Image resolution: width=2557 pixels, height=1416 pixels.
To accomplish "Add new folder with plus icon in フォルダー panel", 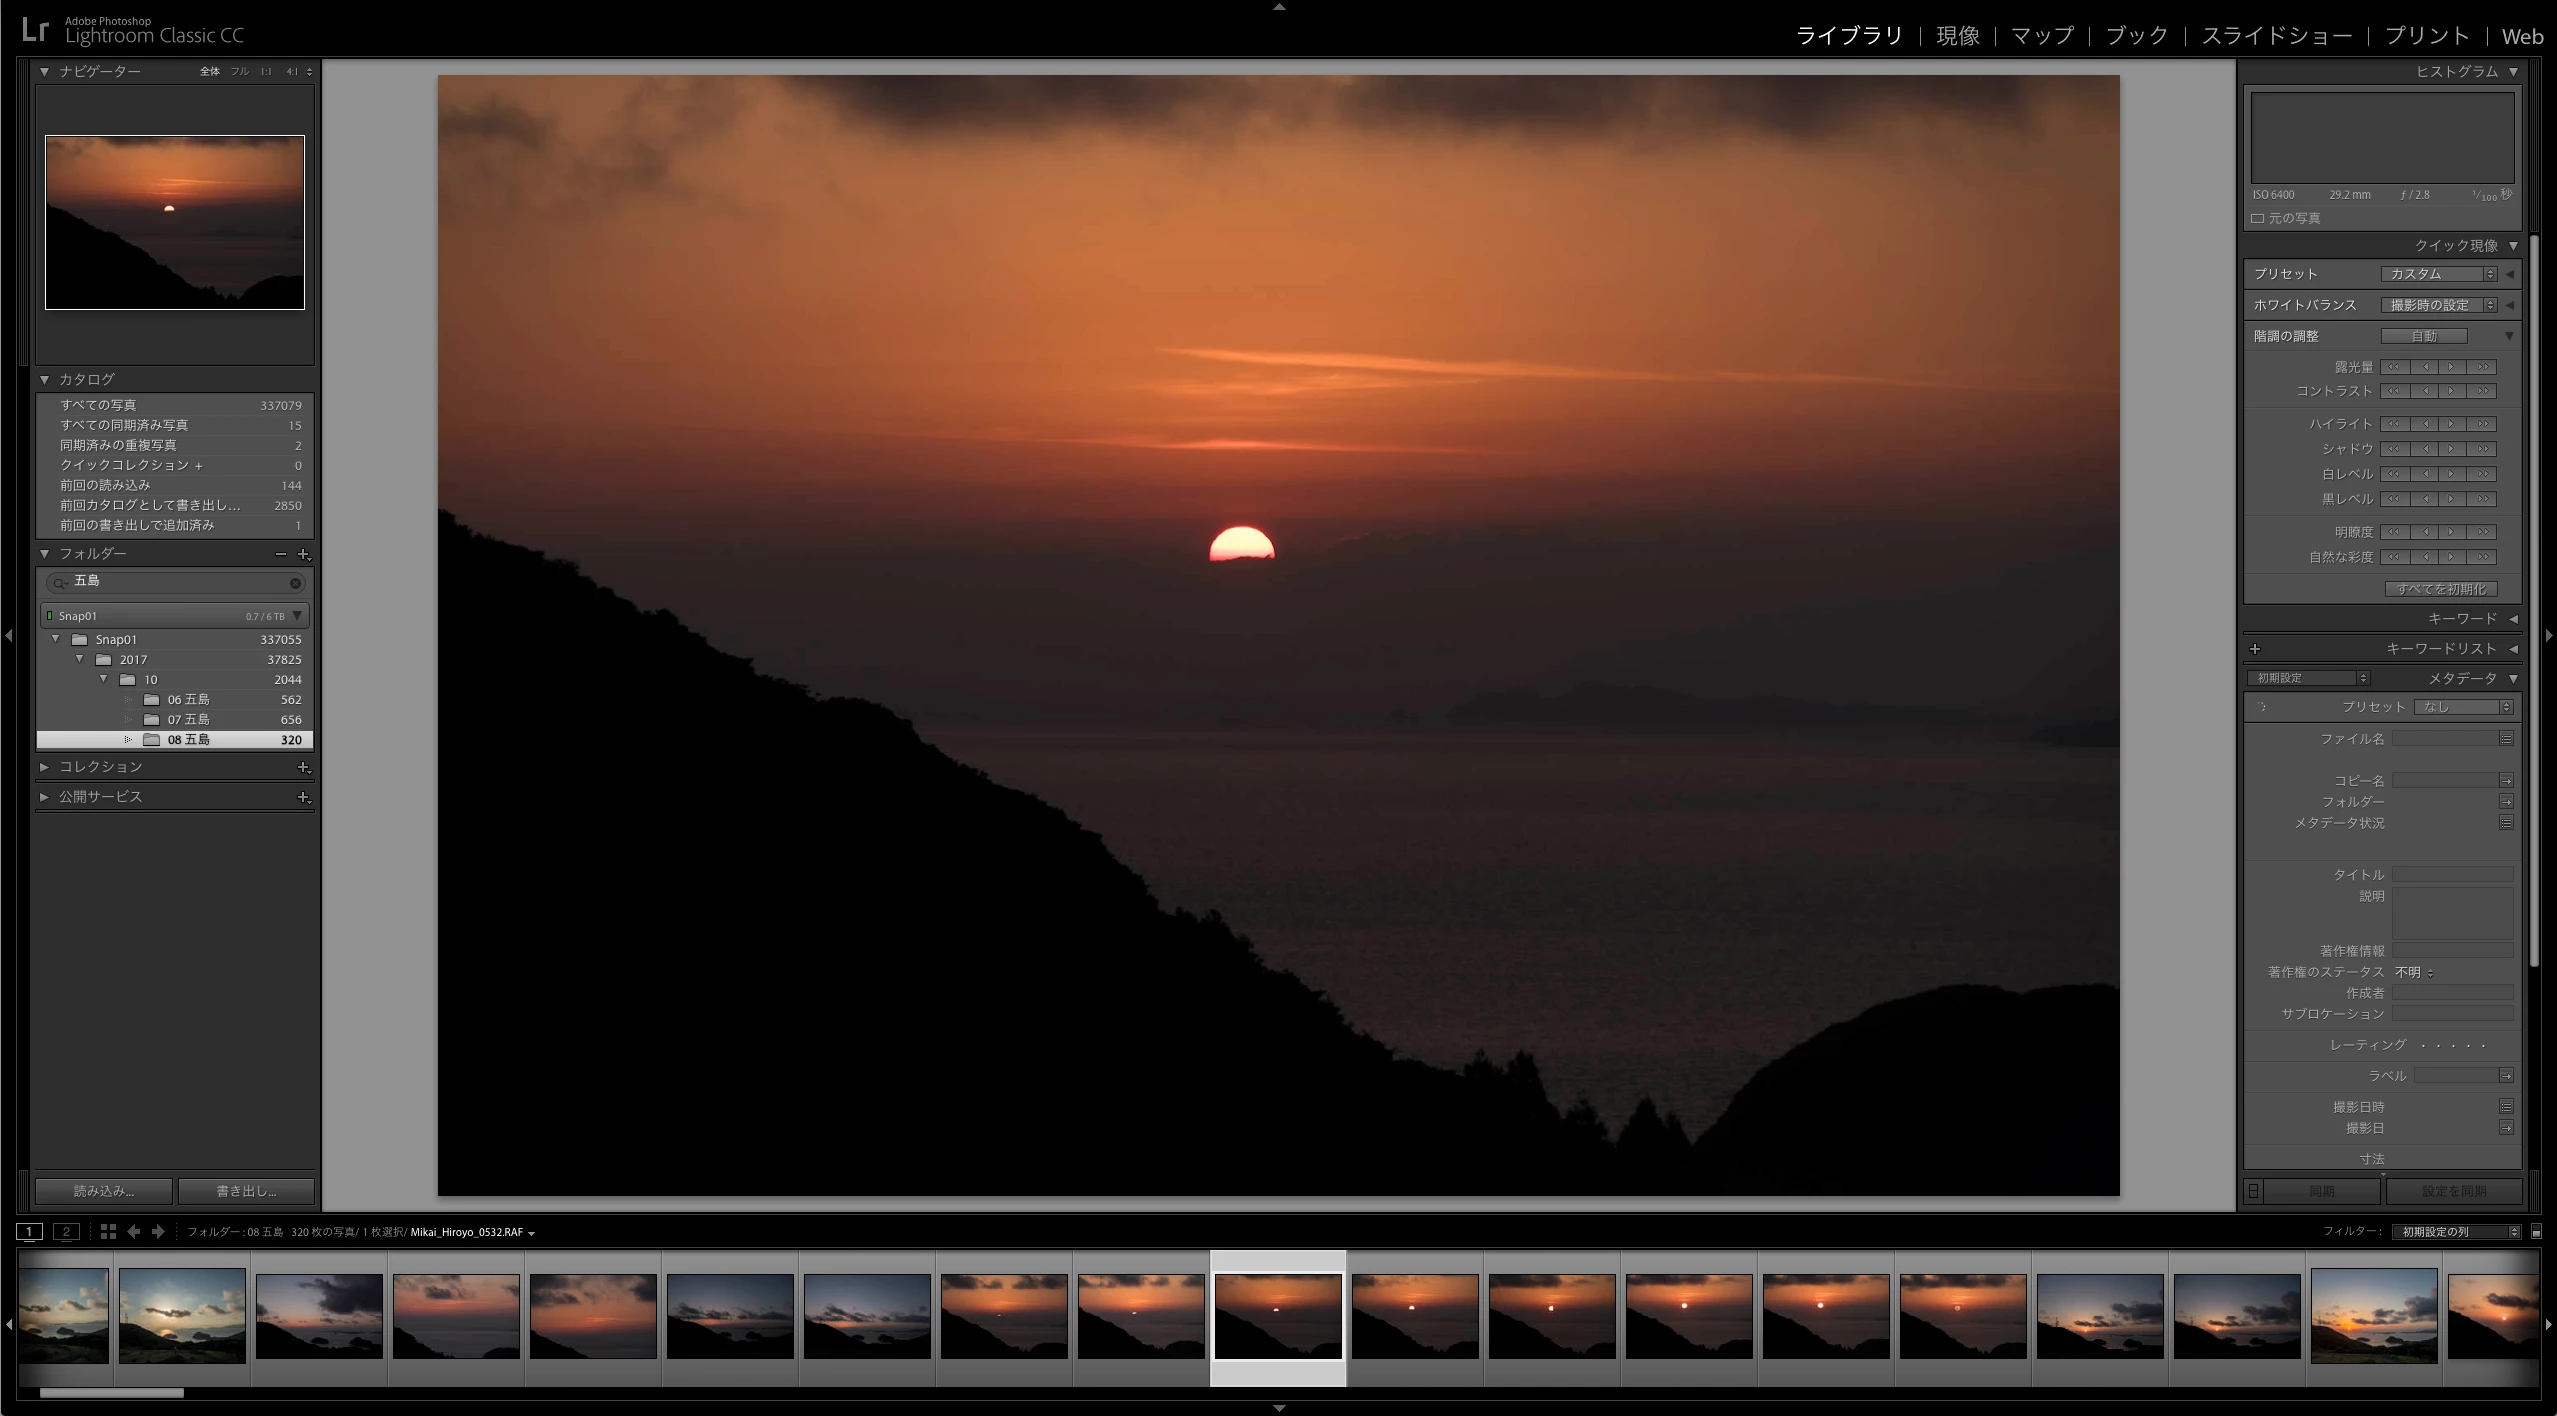I will click(304, 554).
